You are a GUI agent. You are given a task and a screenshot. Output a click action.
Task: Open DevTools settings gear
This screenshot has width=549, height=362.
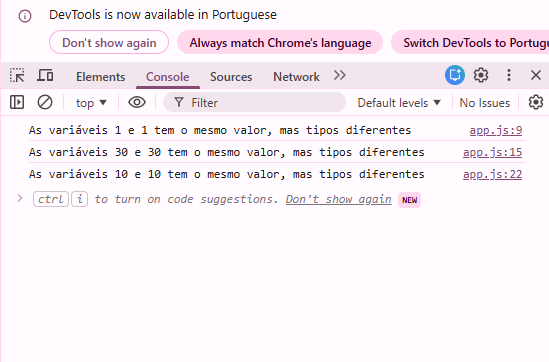(481, 75)
